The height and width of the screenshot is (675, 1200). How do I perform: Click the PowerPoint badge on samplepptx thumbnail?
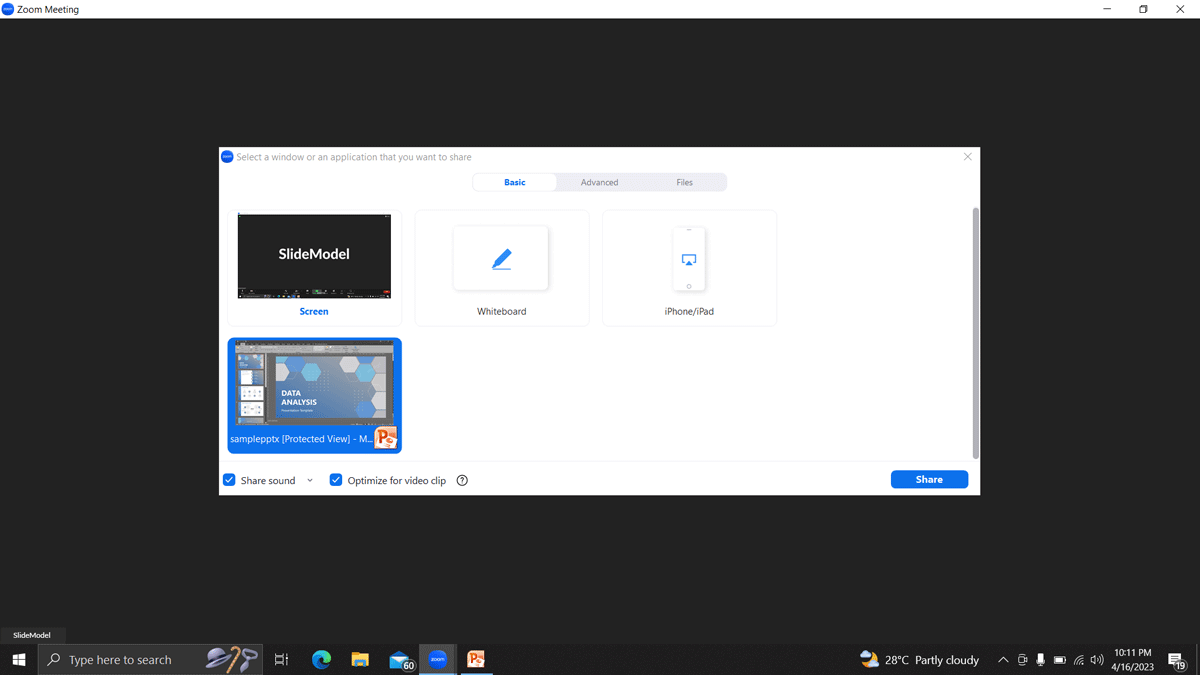tap(385, 437)
